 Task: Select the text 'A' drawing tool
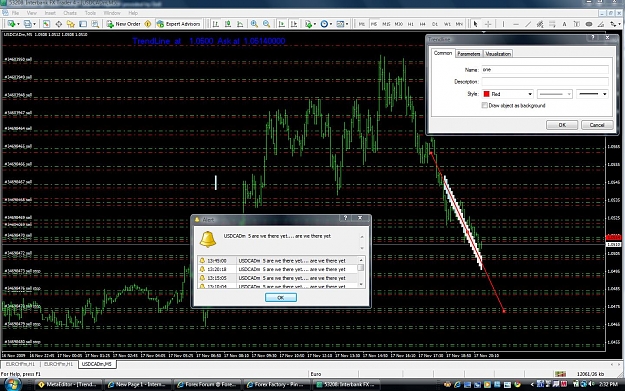564,24
